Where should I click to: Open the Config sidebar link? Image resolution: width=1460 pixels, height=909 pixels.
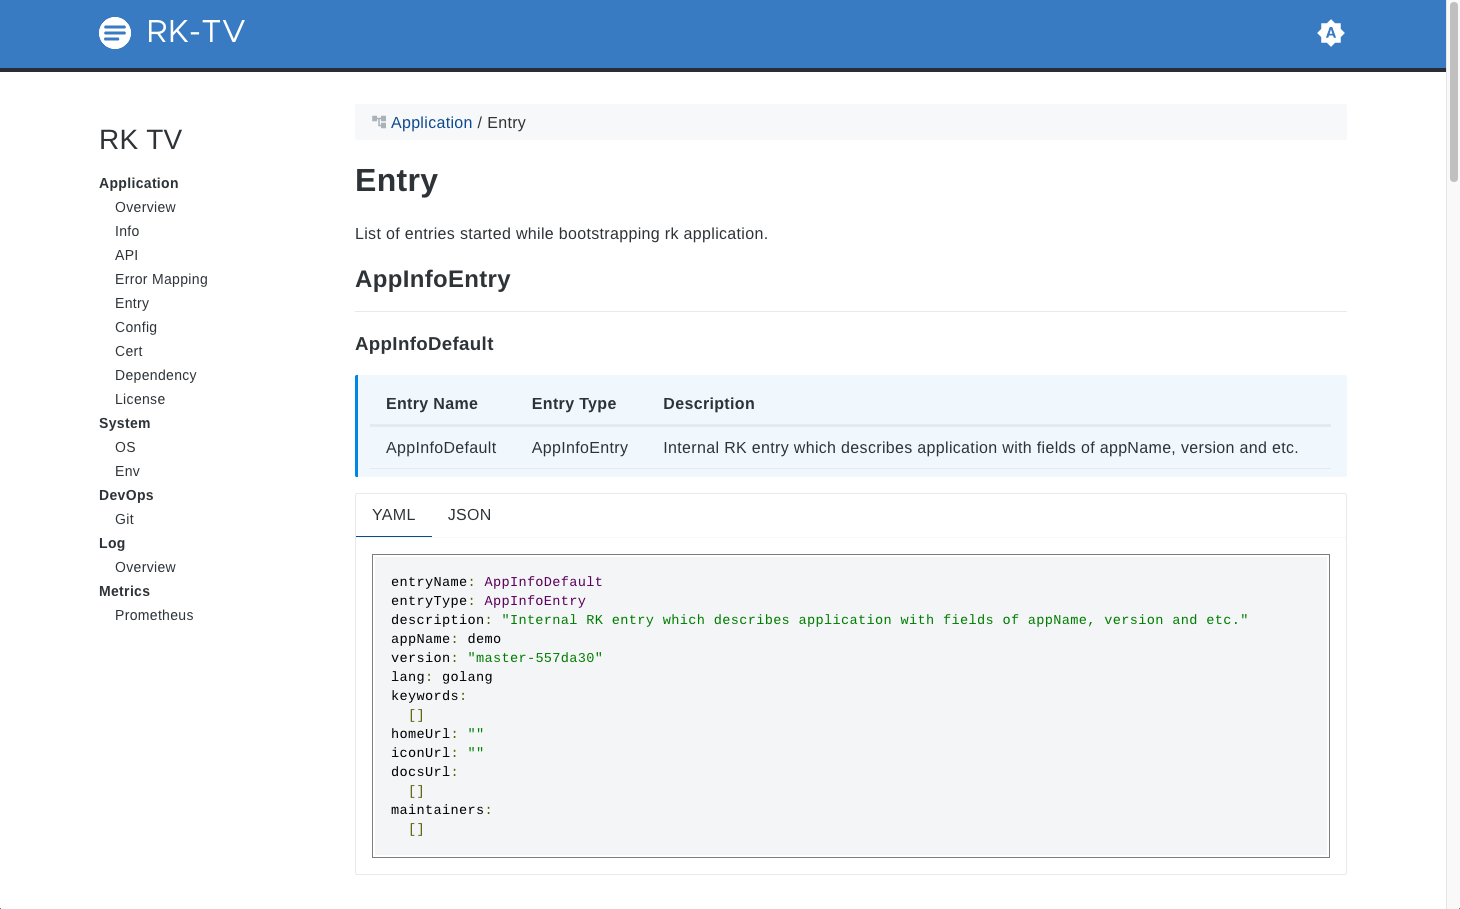point(136,327)
